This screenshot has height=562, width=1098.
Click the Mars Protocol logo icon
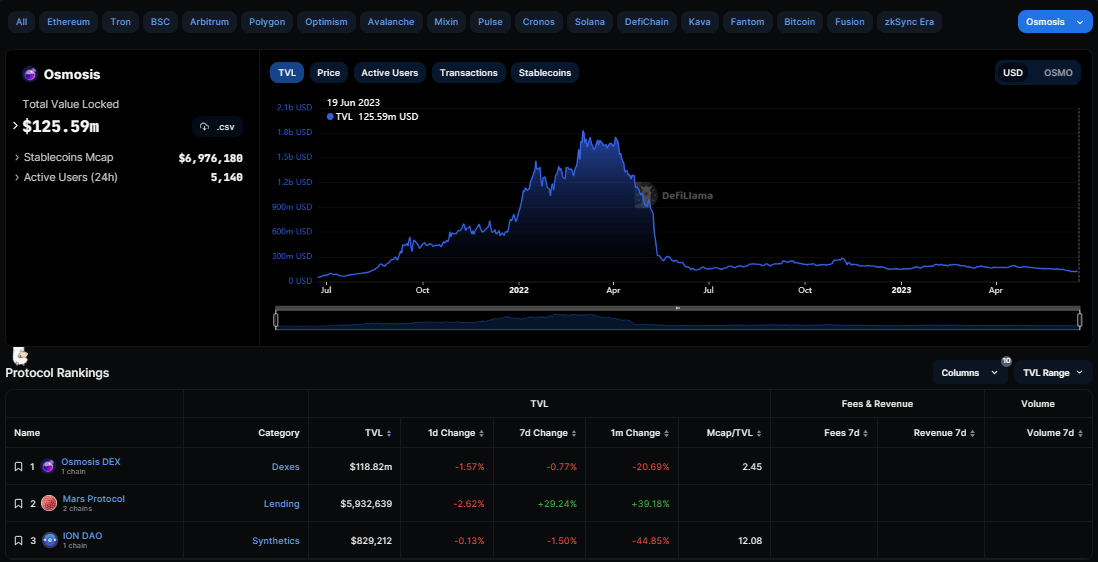pyautogui.click(x=48, y=503)
